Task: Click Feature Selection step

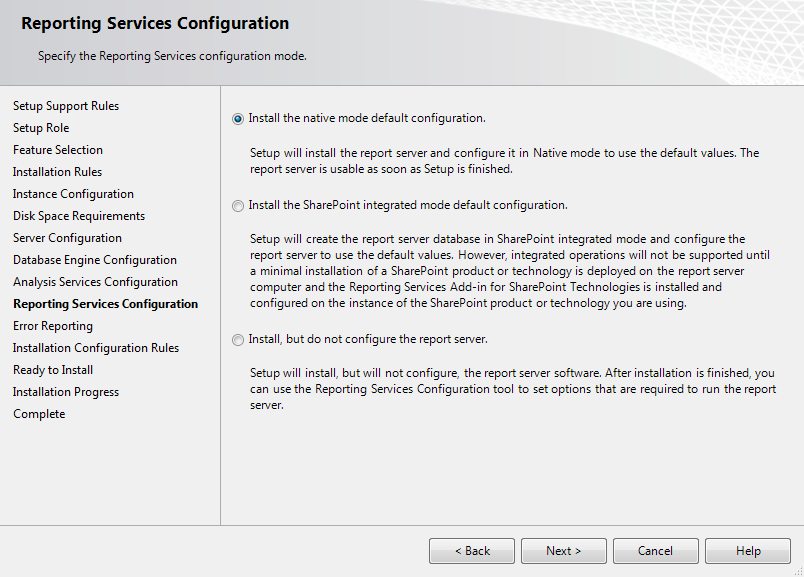Action: (x=58, y=150)
